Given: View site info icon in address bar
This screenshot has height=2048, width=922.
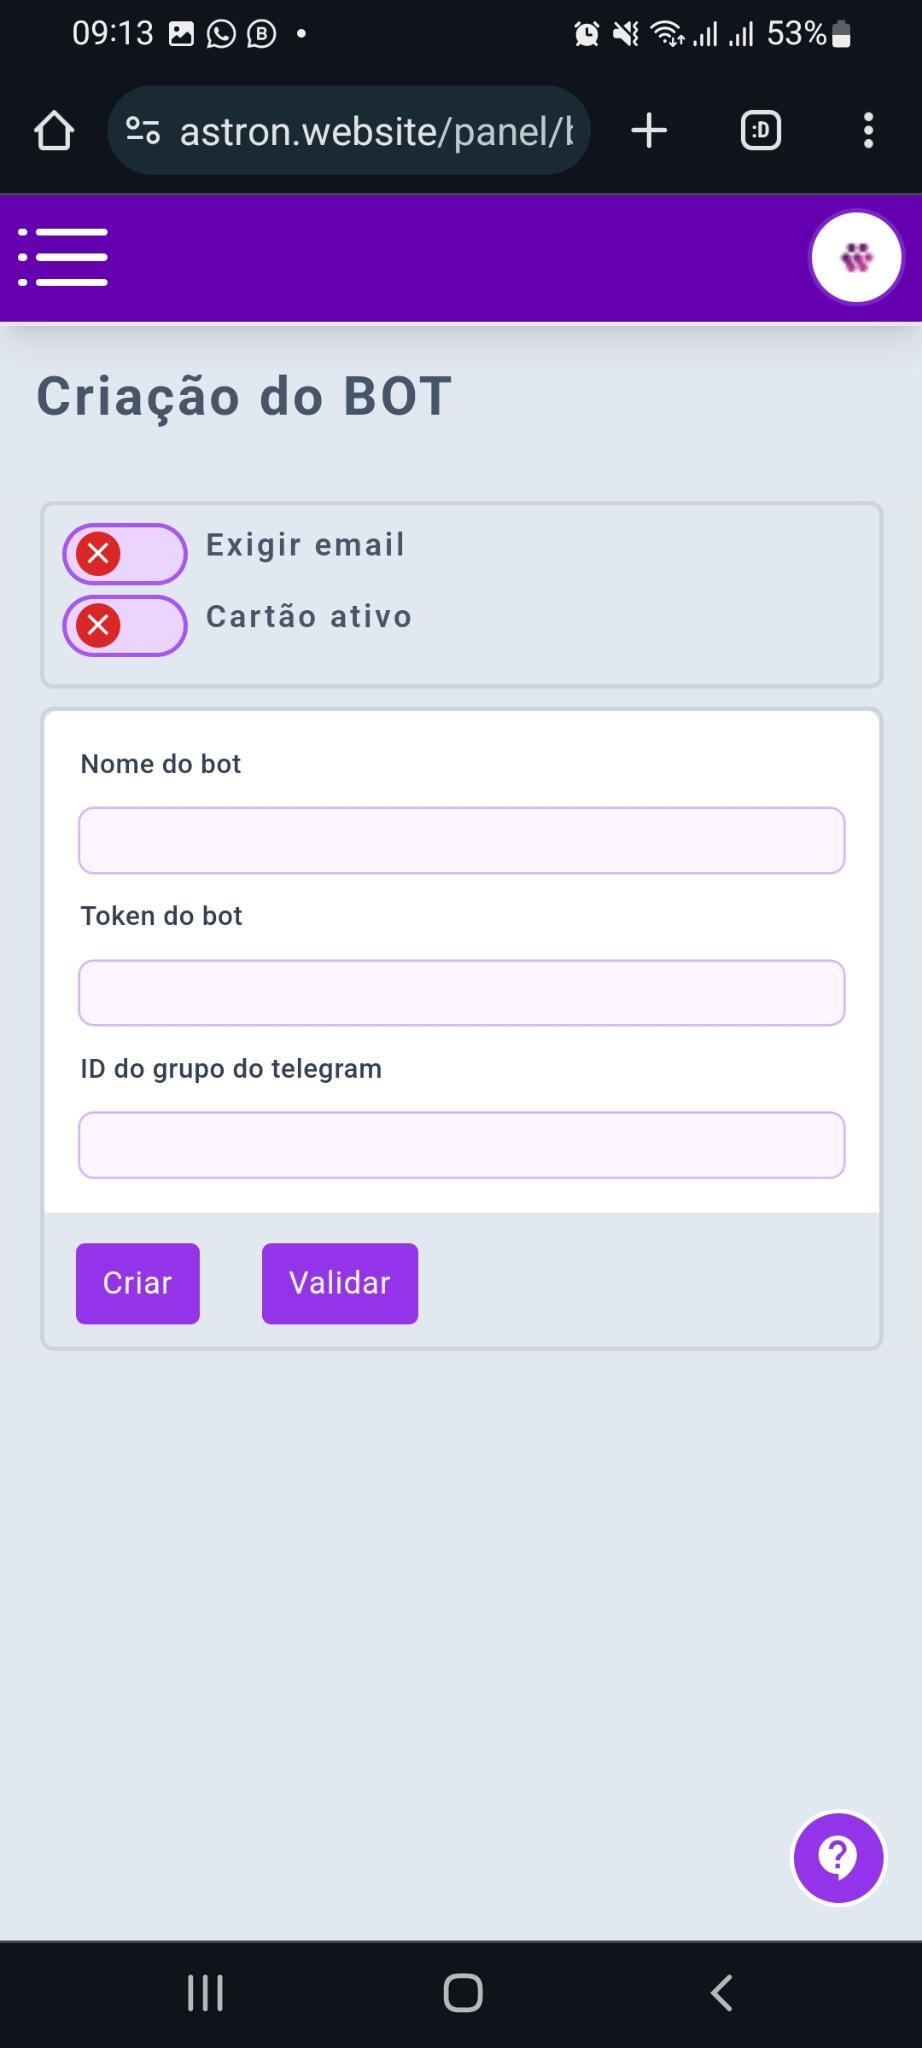Looking at the screenshot, I should click(143, 130).
